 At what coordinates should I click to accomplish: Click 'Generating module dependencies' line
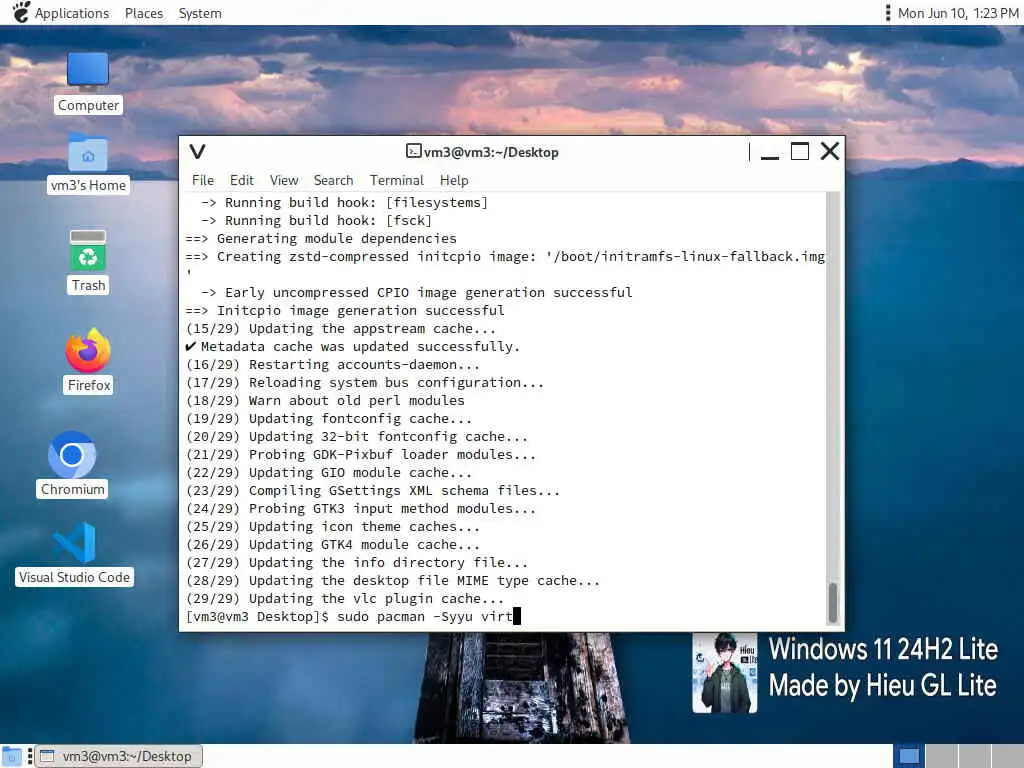(x=321, y=238)
